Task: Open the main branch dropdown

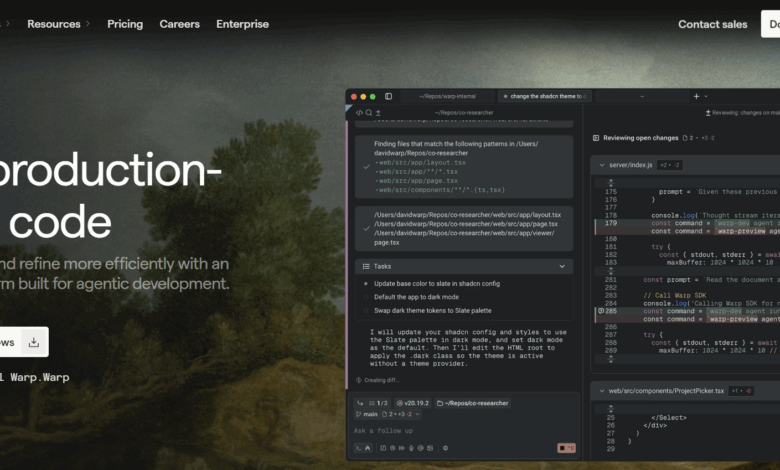Action: pyautogui.click(x=371, y=413)
